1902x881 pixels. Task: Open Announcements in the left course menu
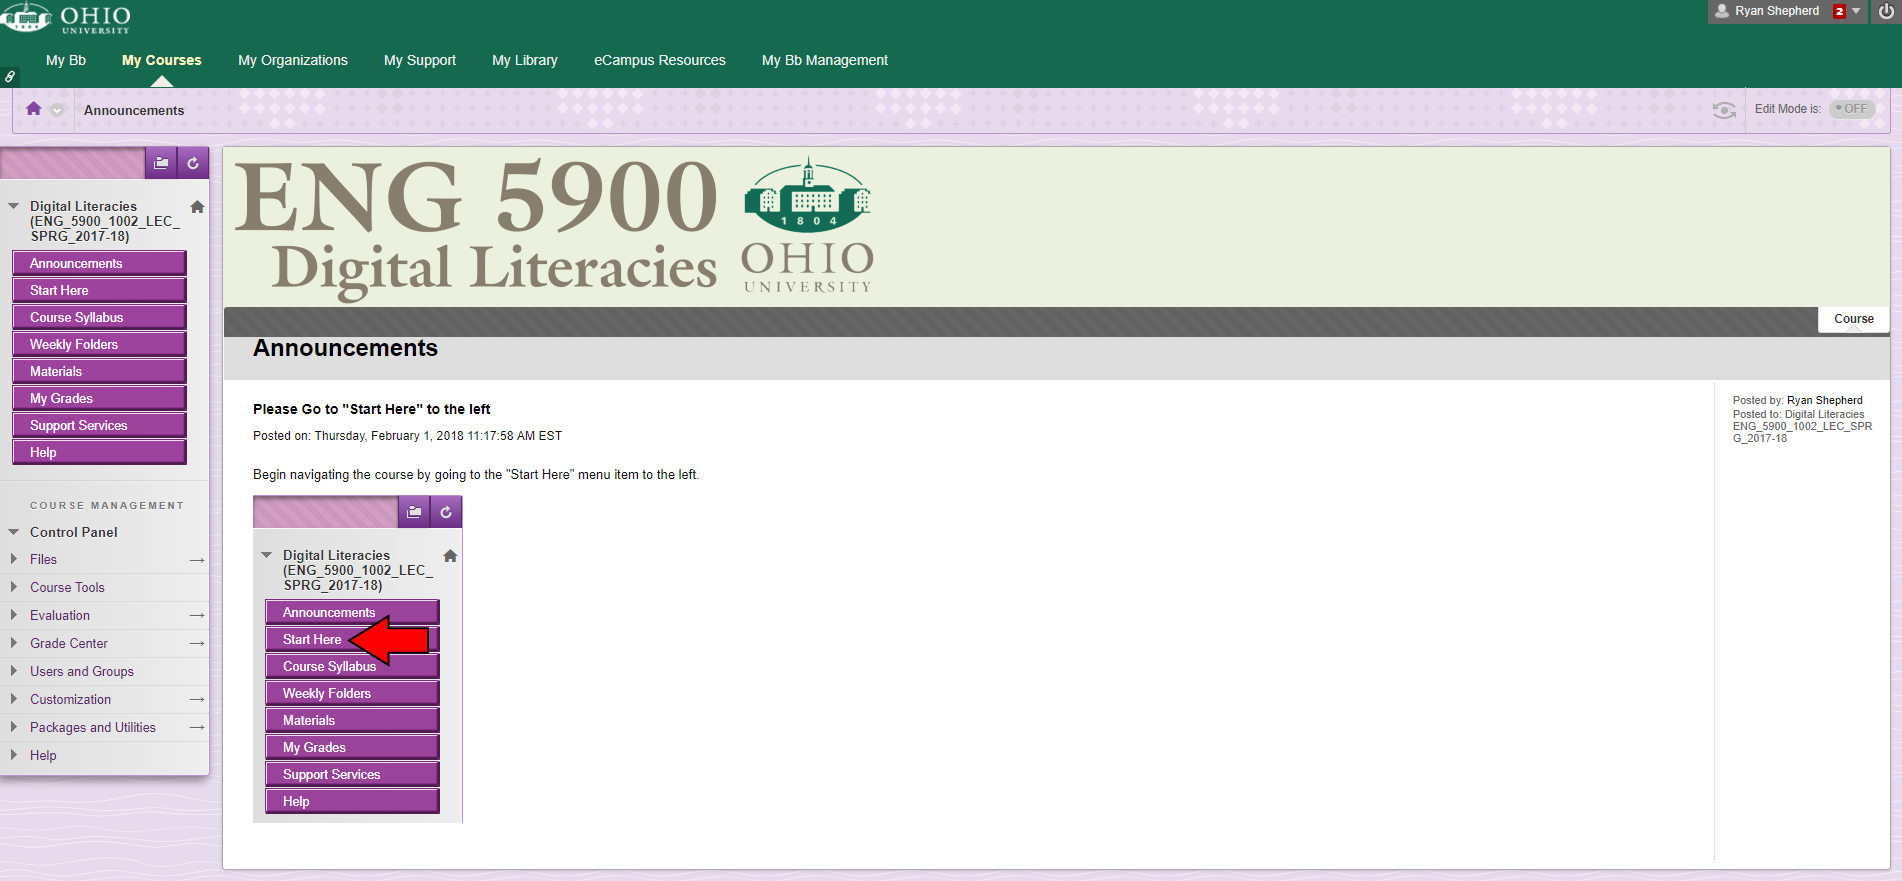click(99, 263)
